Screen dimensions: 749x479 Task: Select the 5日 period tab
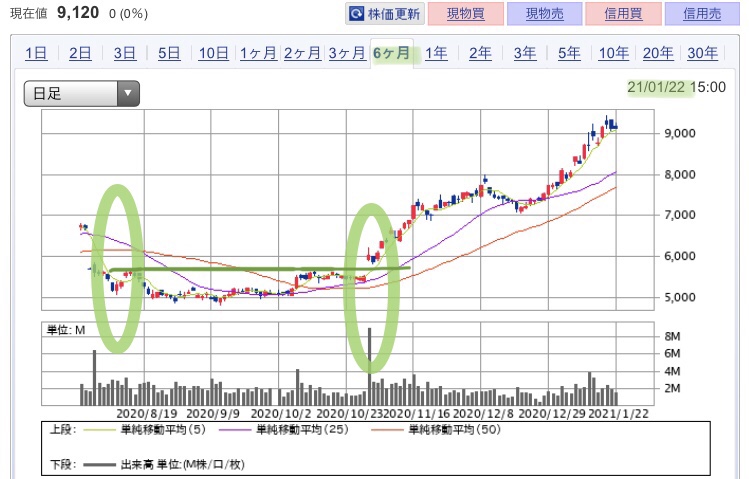pyautogui.click(x=169, y=53)
